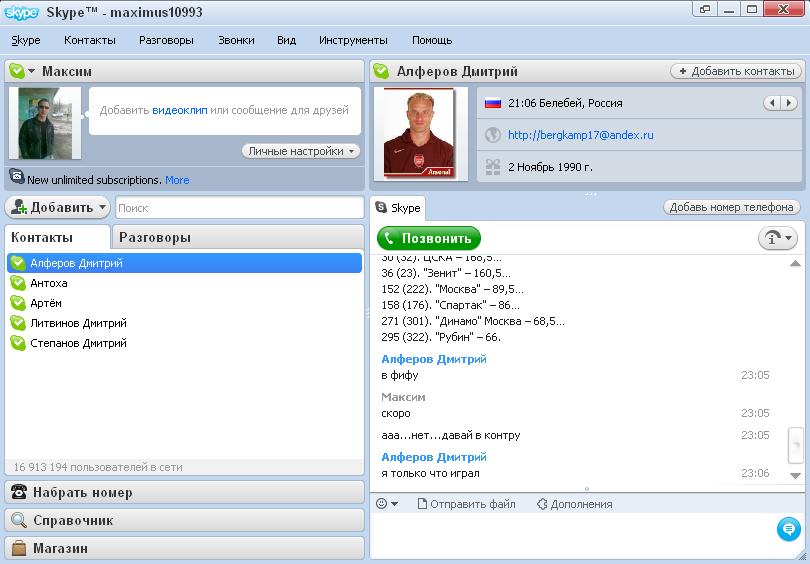Click the Skype logo in title bar
The image size is (810, 564).
point(21,12)
